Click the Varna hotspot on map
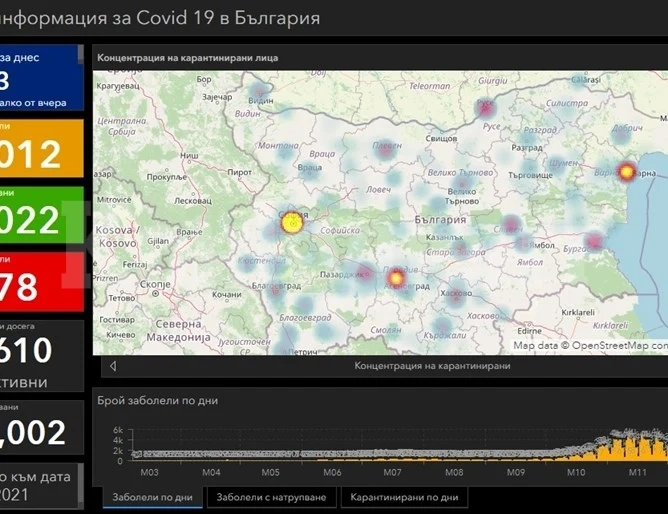Screen dimensions: 668x514 pyautogui.click(x=627, y=172)
